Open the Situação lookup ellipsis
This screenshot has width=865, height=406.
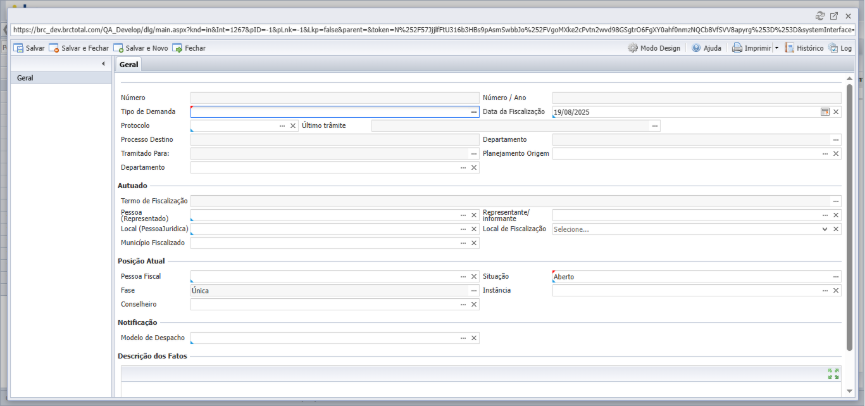click(x=836, y=276)
